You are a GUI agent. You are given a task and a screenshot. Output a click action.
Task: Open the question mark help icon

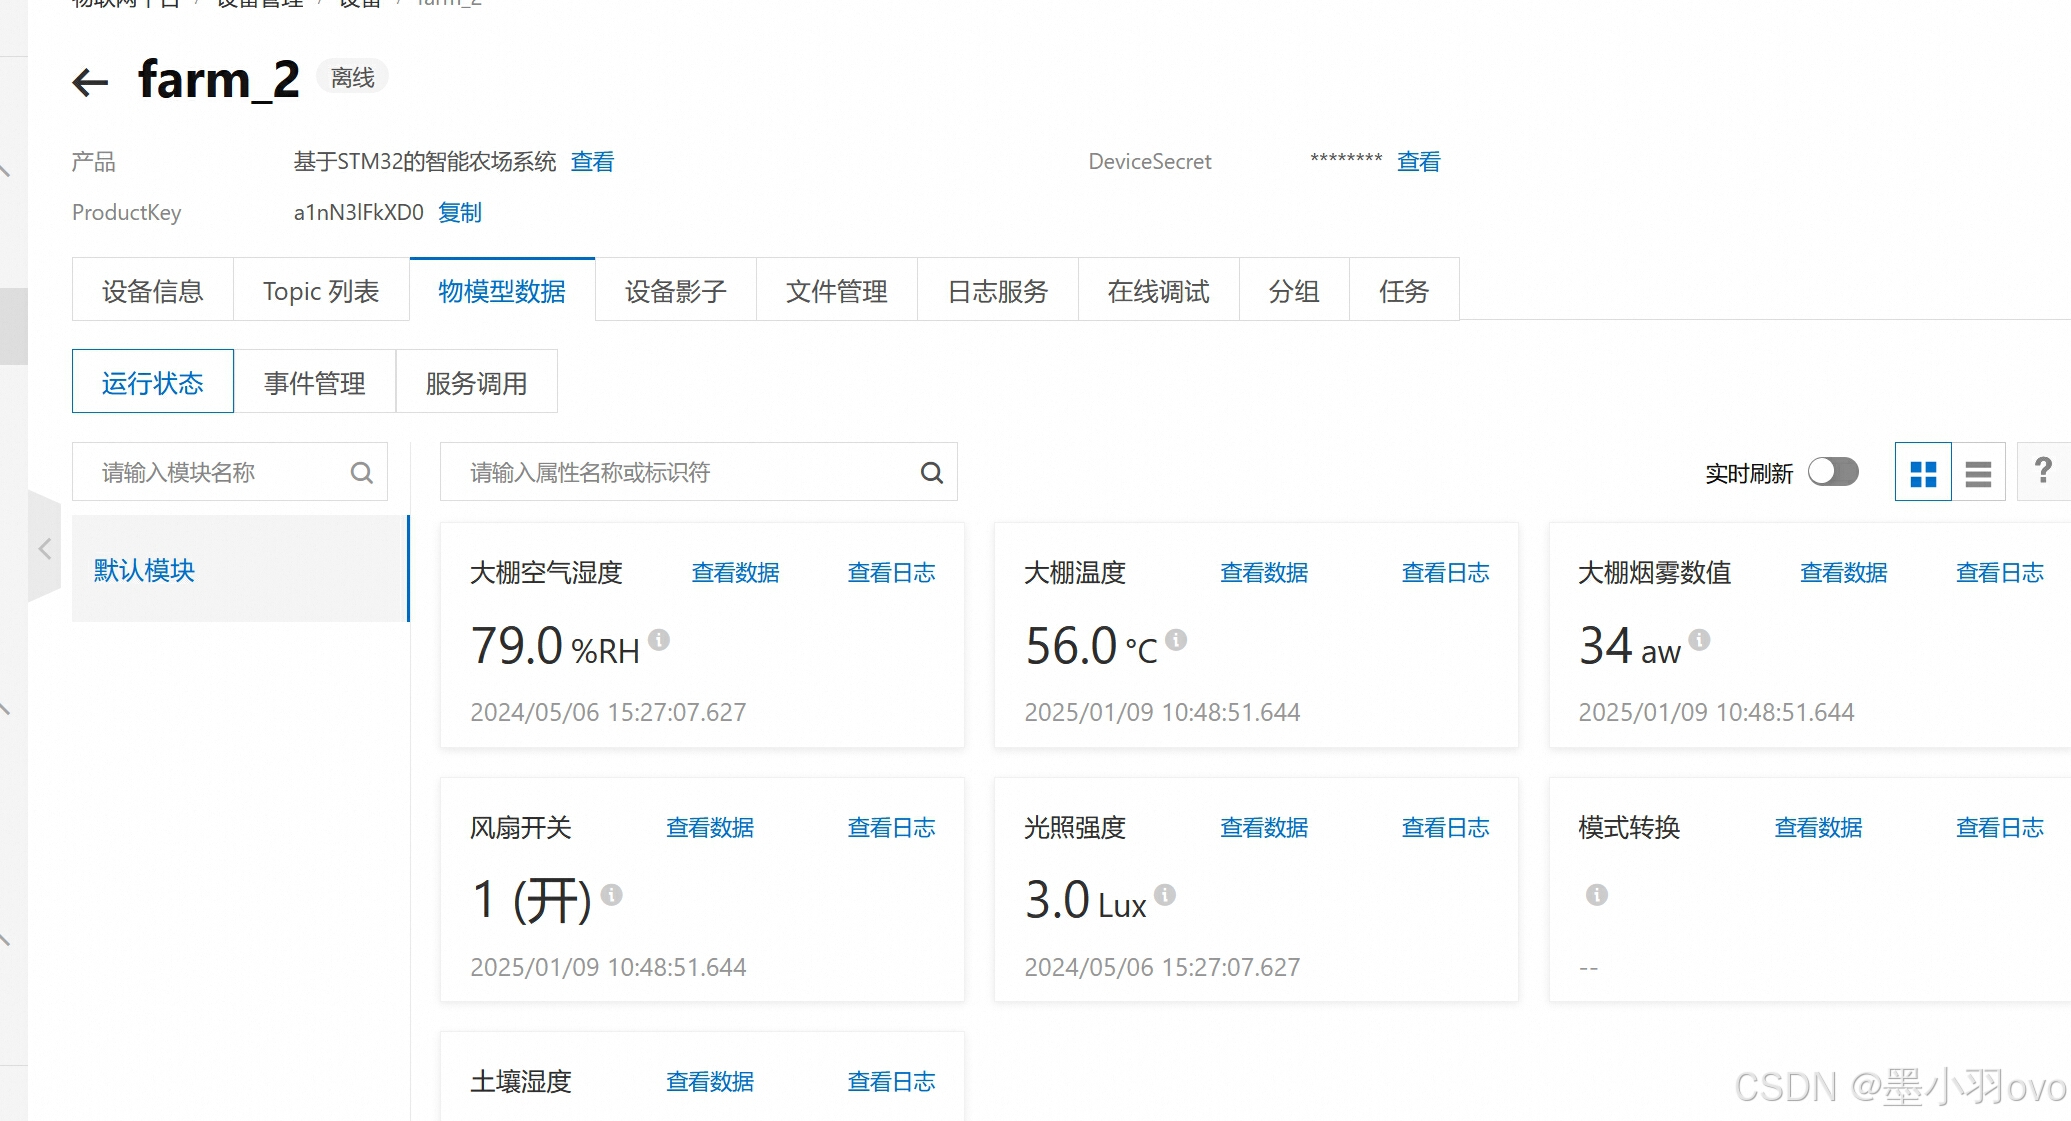tap(2043, 470)
